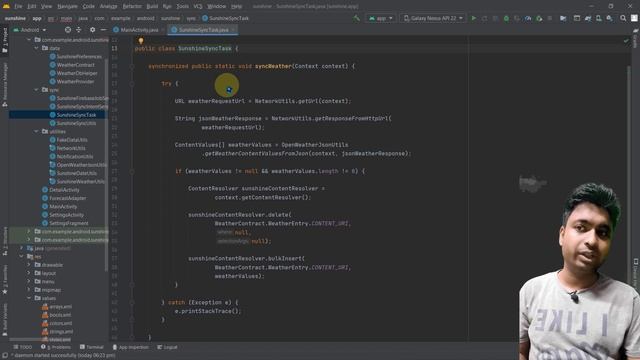640x360 pixels.
Task: Toggle status bar tool window quick-access icon
Action: [5, 356]
